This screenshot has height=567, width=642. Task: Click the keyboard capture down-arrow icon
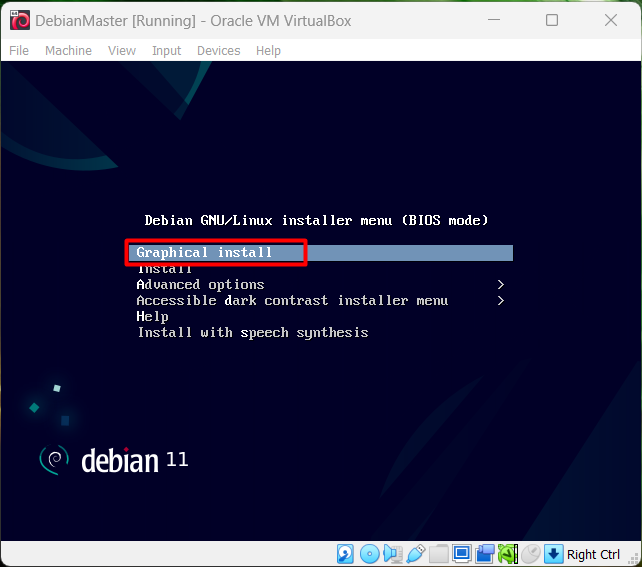point(554,554)
